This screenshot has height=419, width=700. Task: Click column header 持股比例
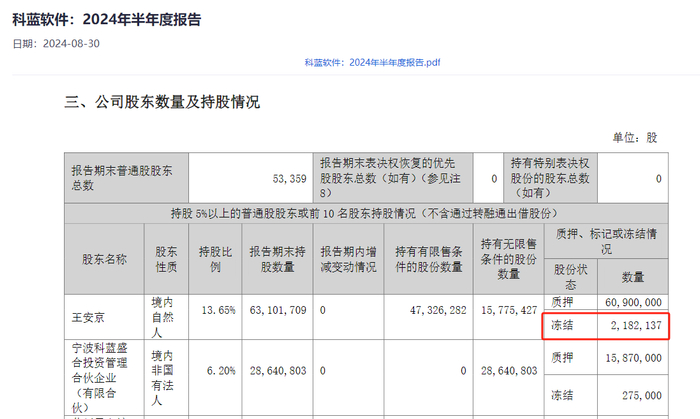pos(215,259)
